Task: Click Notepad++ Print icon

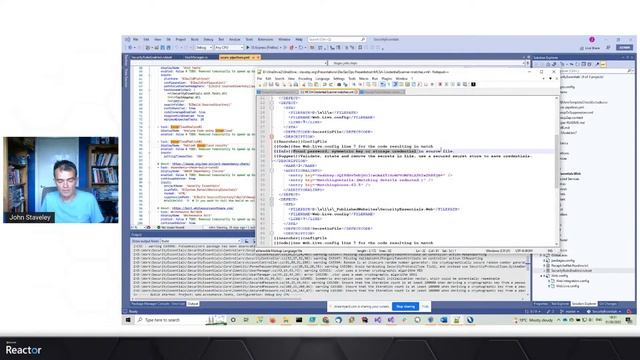Action: point(295,84)
